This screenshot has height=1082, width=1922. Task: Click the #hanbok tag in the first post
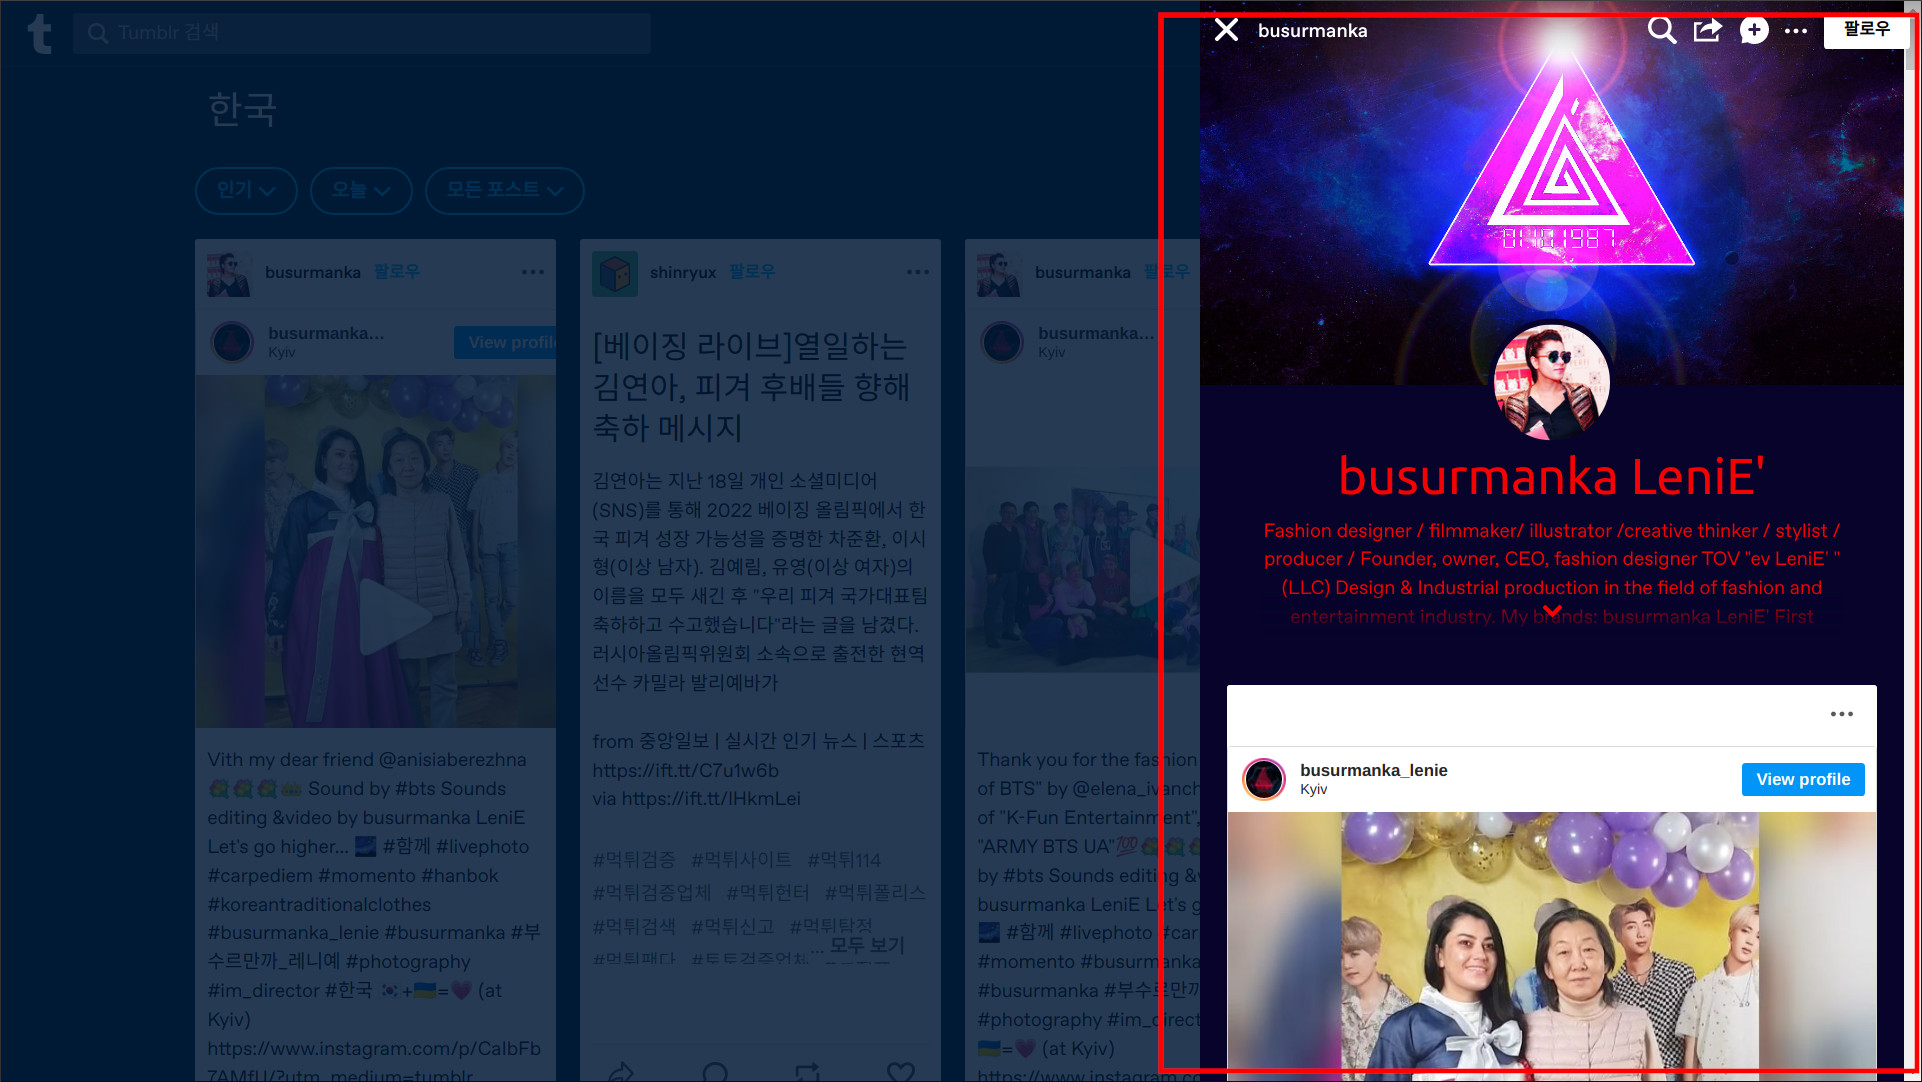(459, 876)
